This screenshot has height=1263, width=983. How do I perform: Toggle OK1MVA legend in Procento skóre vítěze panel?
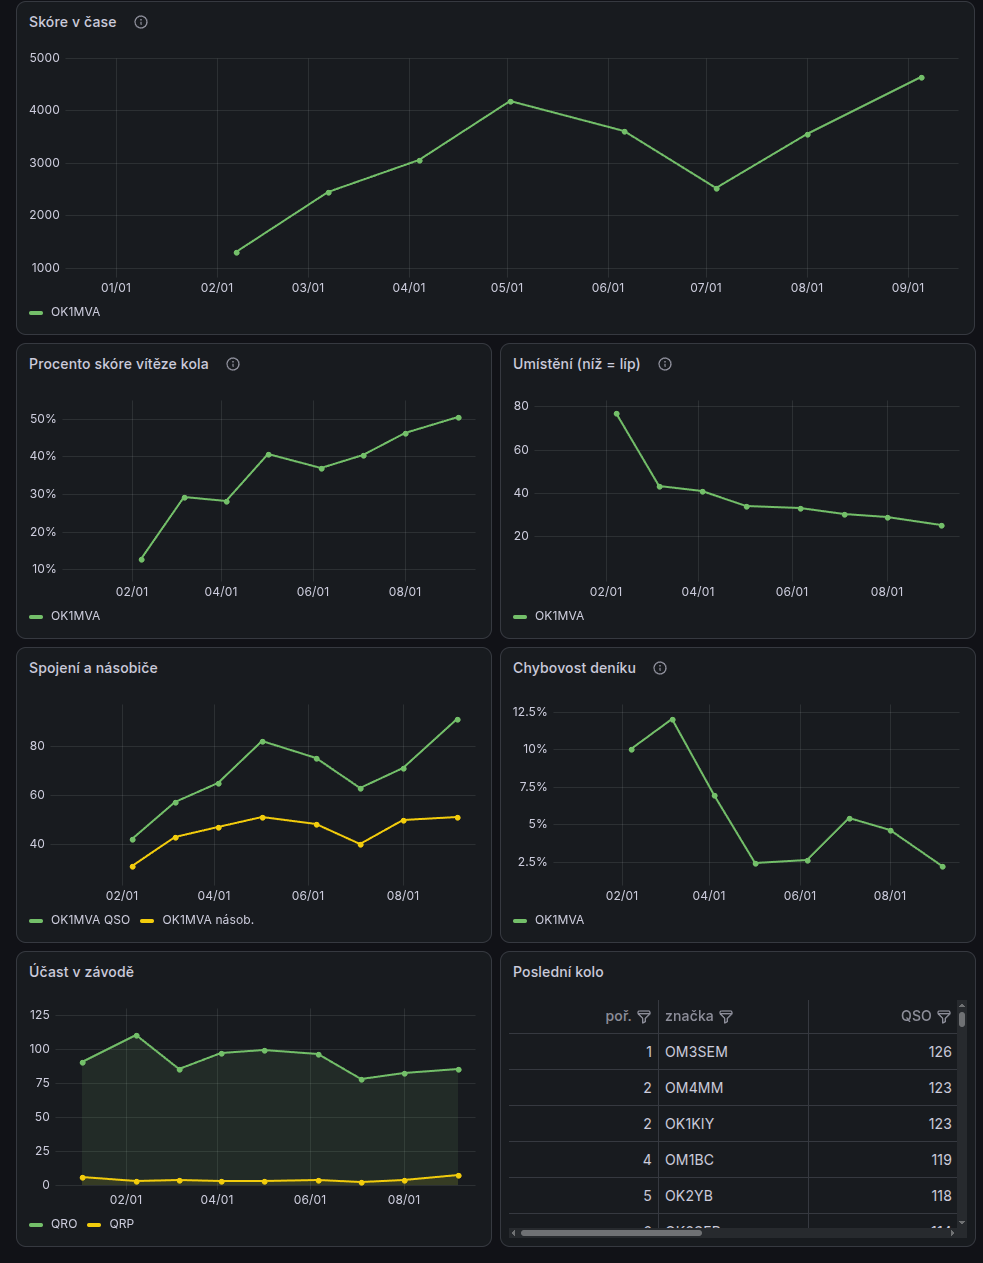[x=75, y=616]
